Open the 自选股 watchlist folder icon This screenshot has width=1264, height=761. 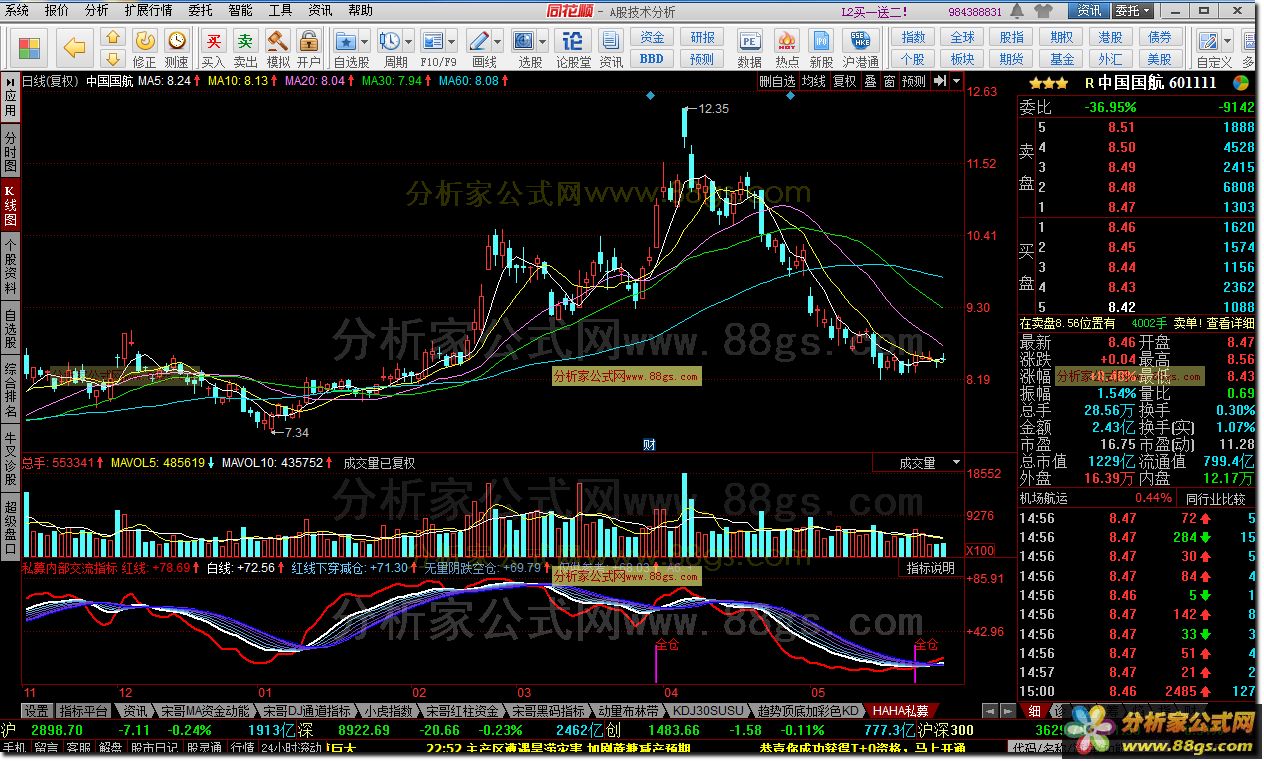click(x=346, y=41)
